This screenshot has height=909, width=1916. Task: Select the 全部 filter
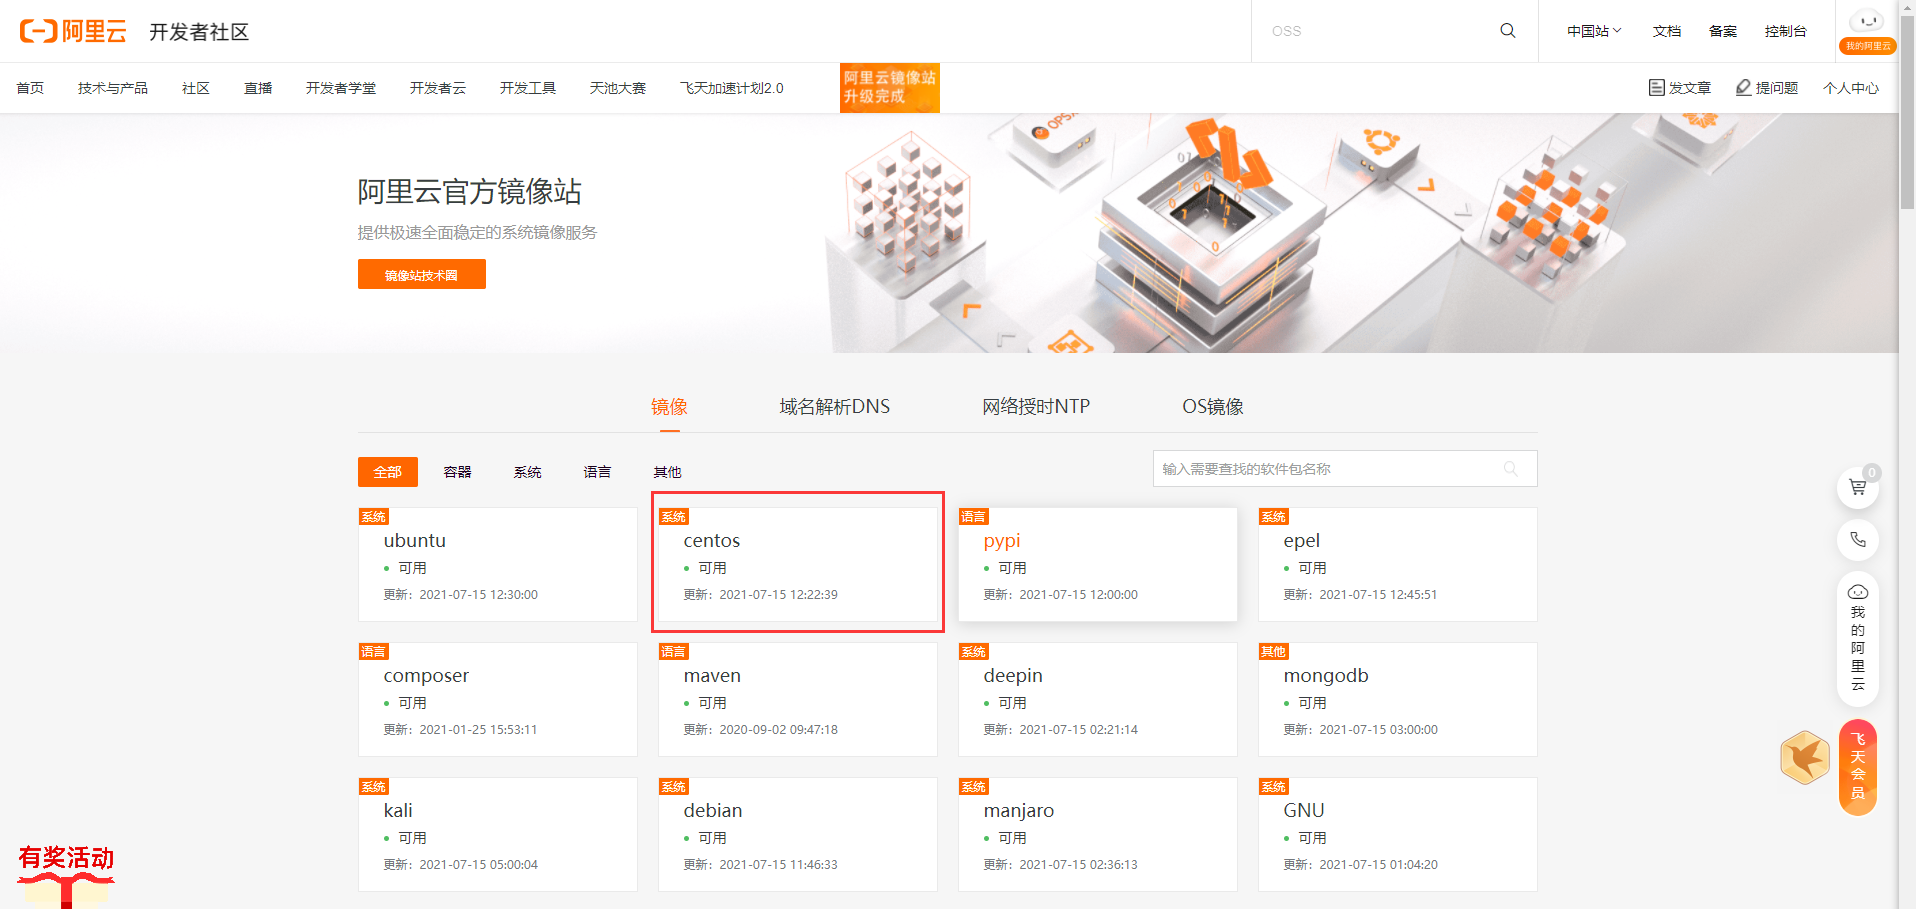coord(388,472)
